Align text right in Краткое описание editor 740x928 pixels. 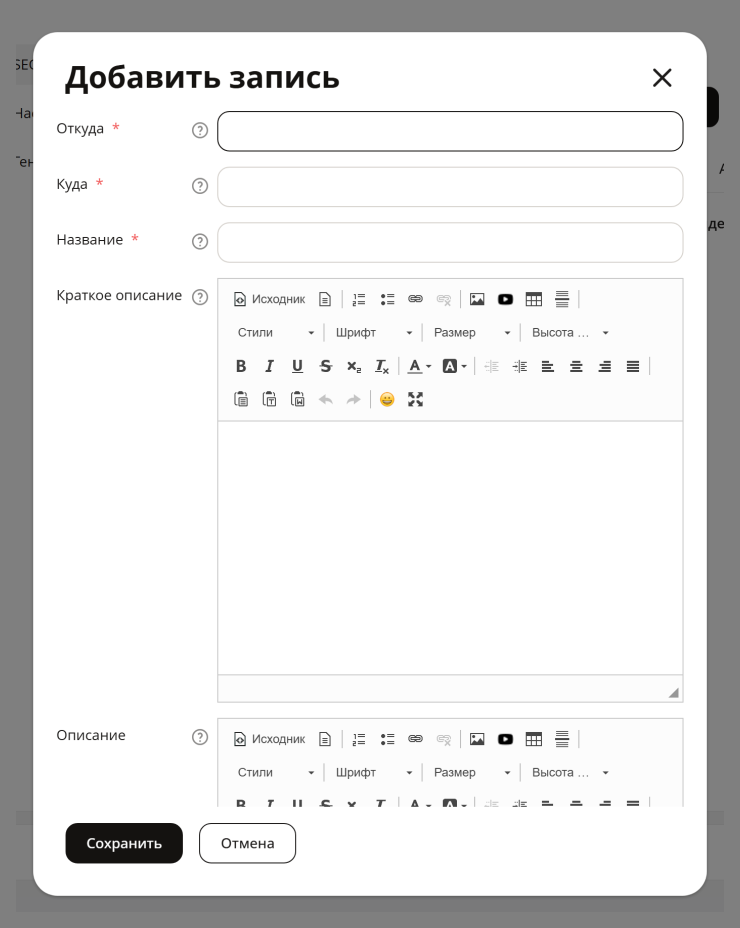[605, 366]
